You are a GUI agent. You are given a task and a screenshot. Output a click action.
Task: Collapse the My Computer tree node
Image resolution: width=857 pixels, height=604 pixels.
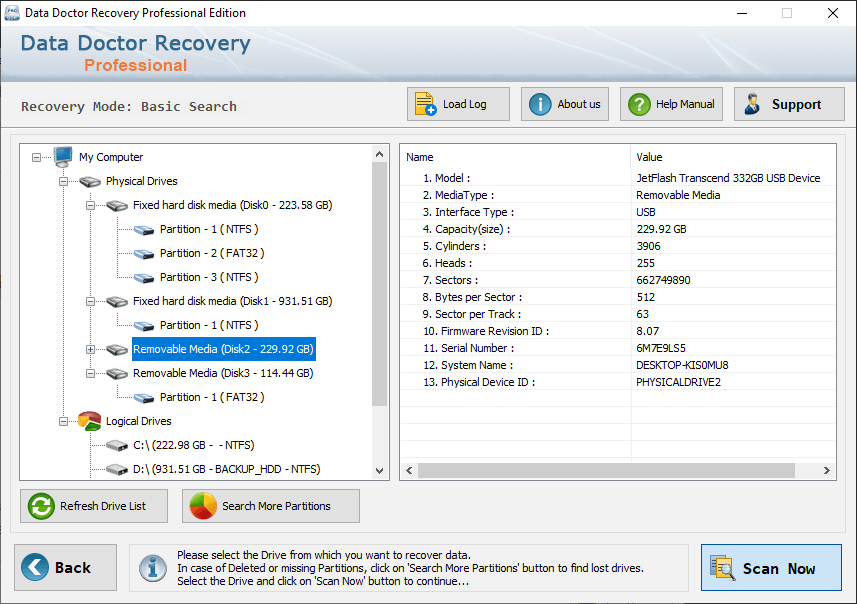[x=36, y=157]
